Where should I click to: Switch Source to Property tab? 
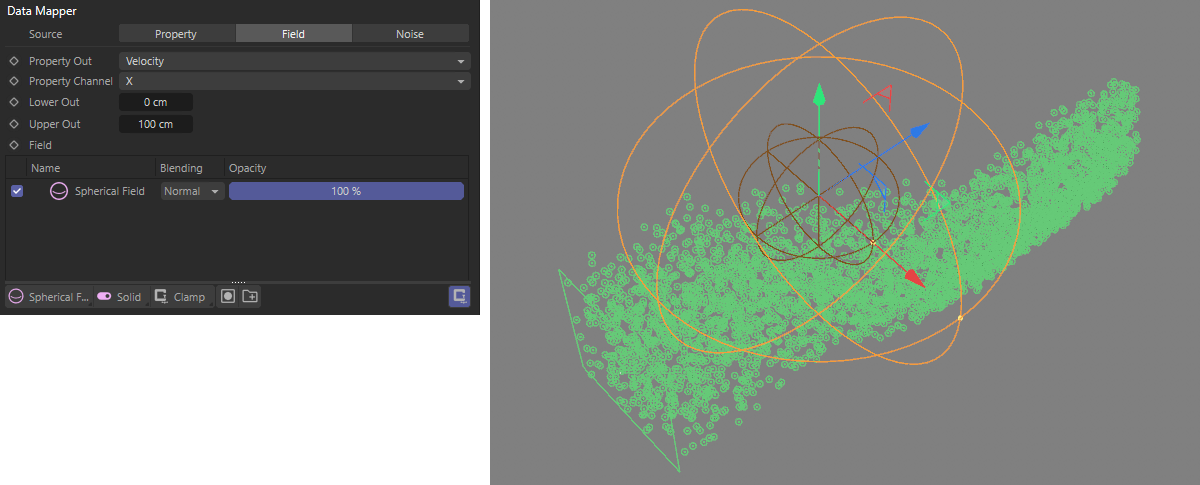[176, 34]
